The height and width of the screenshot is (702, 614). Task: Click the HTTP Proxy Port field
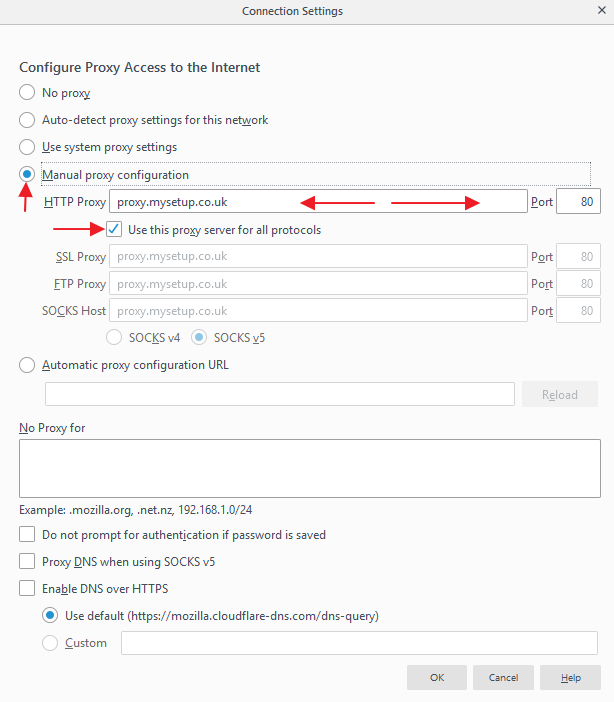click(x=578, y=201)
